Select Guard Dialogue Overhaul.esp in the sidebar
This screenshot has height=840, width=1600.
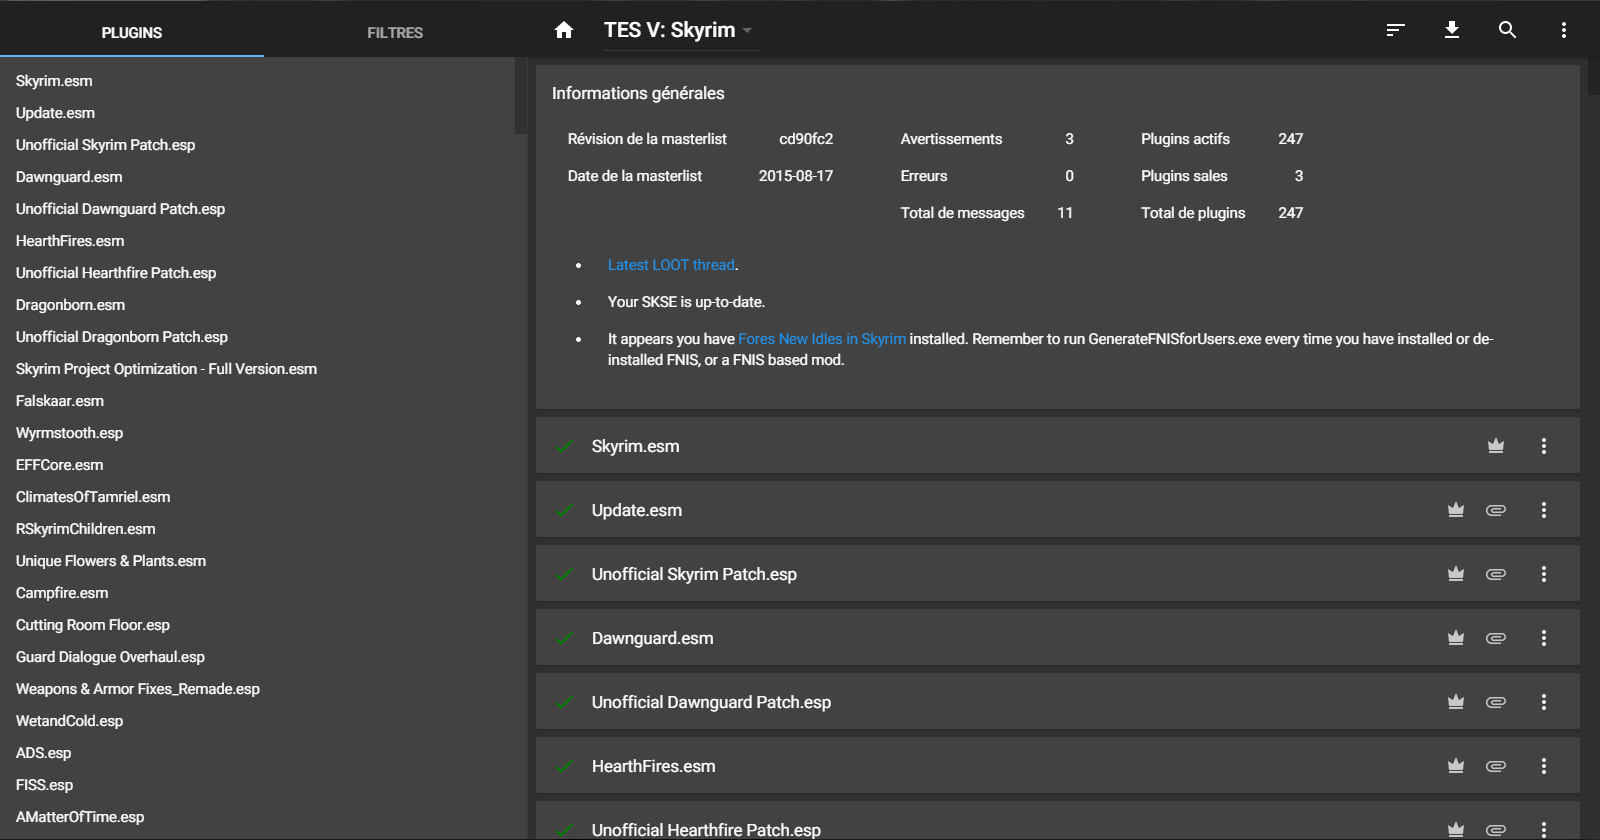110,657
